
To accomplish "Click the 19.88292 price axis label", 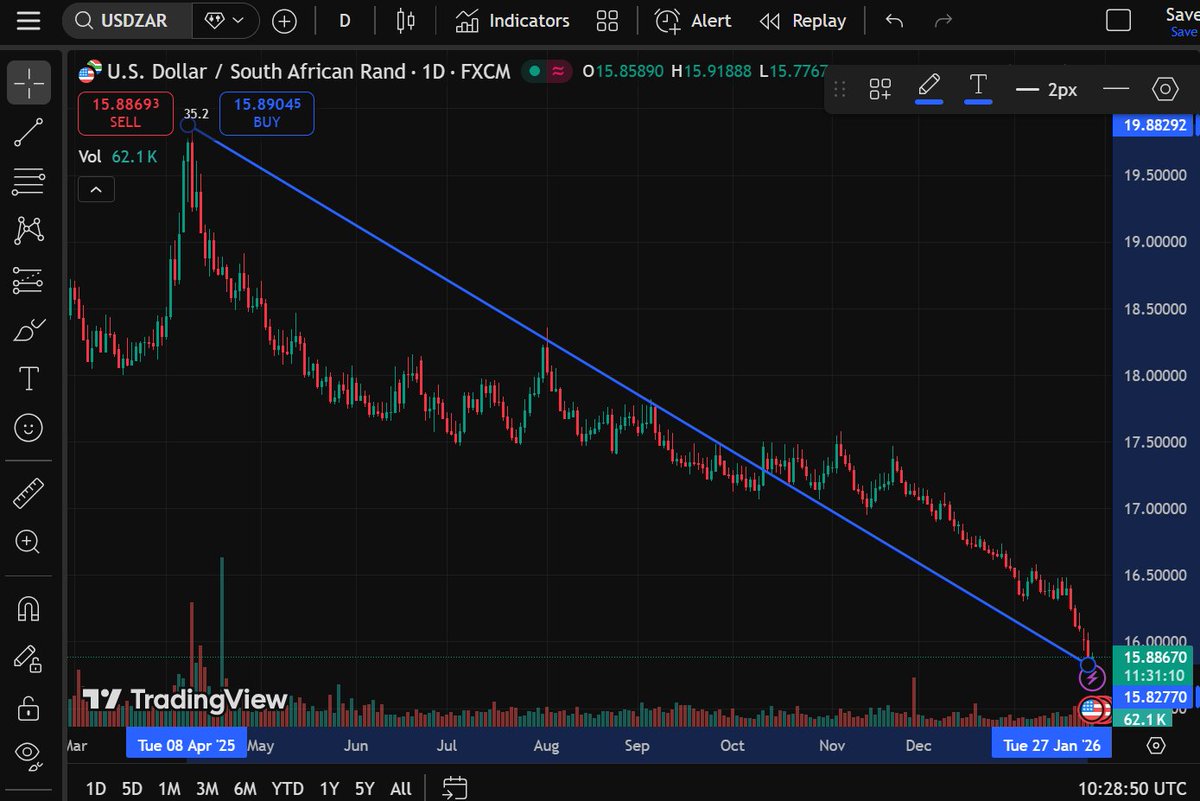I will (x=1155, y=126).
